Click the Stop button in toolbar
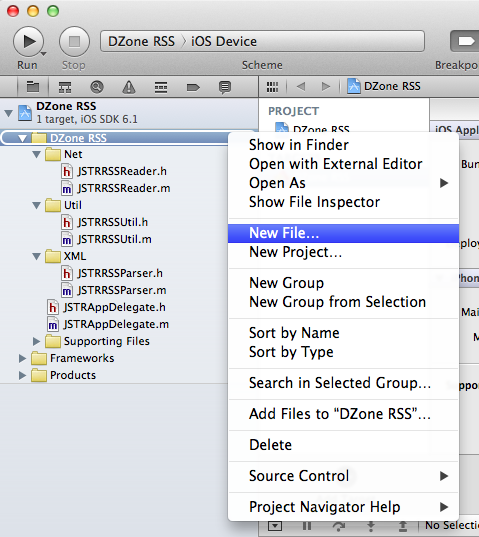Screen dimensions: 479x537 74,41
